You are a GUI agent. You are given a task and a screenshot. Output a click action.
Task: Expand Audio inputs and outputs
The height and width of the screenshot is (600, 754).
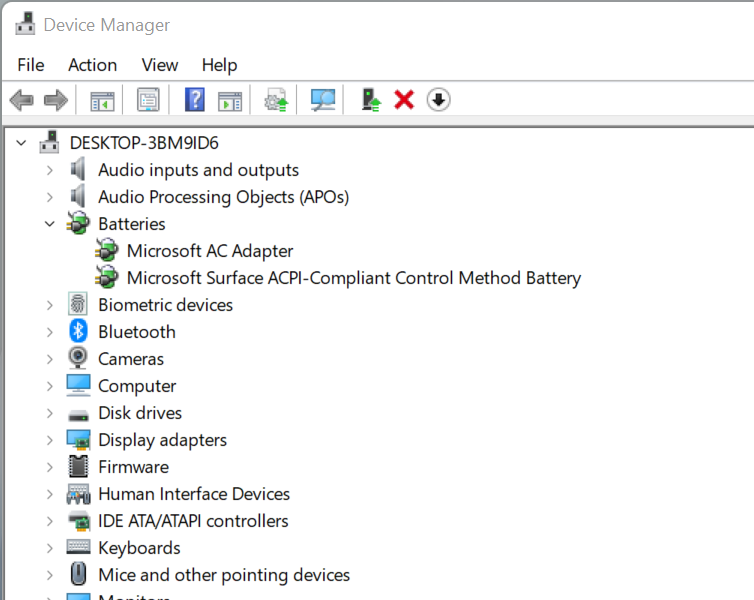point(50,170)
